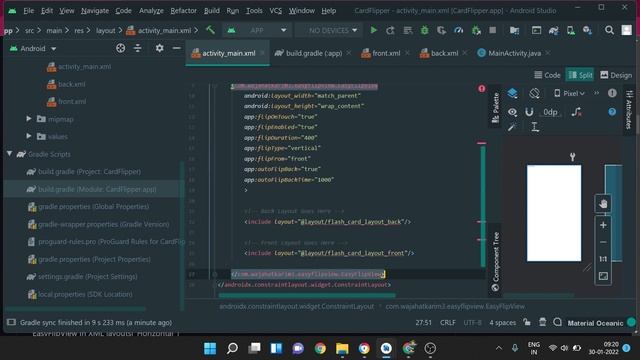
Task: Click Zoom to Fit Screen icon
Action: click(603, 276)
